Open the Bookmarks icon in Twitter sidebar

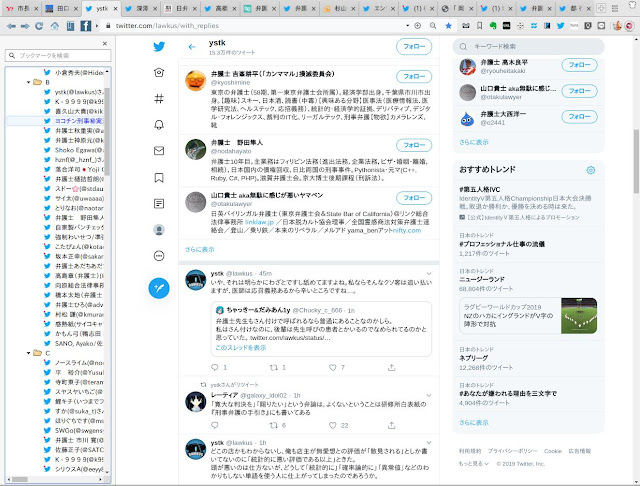click(159, 178)
